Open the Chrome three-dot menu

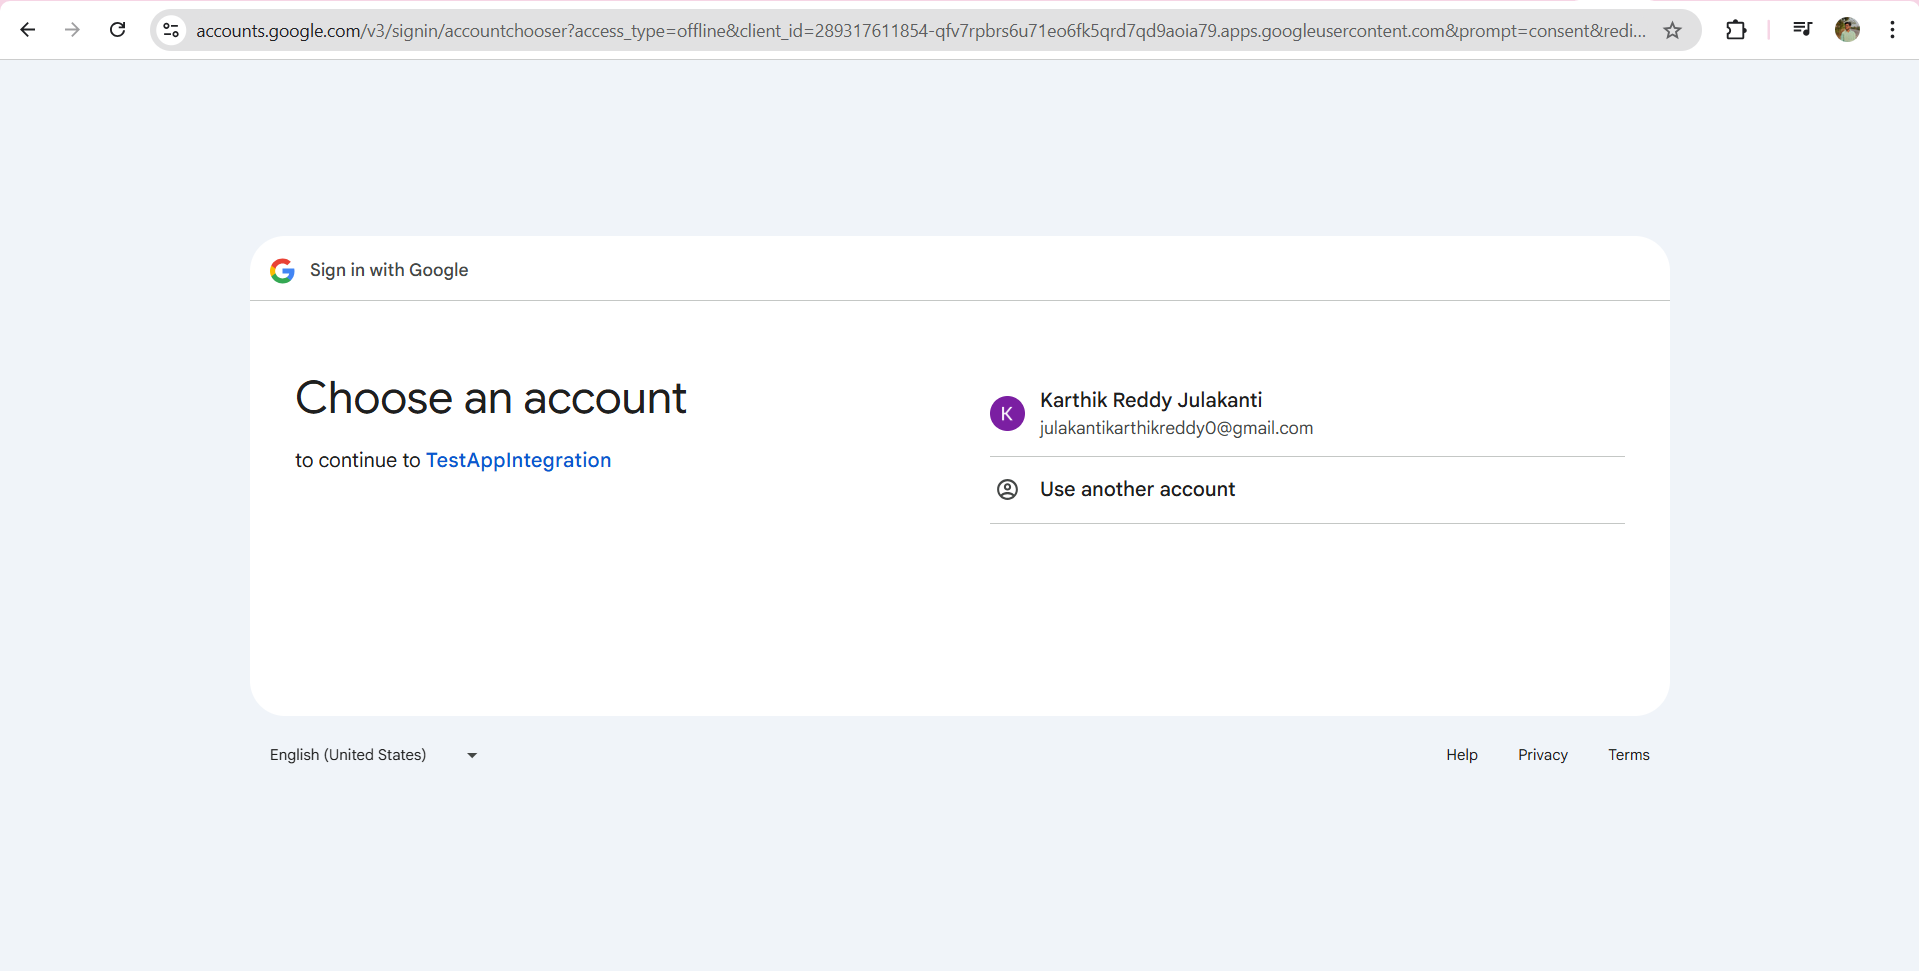tap(1892, 30)
